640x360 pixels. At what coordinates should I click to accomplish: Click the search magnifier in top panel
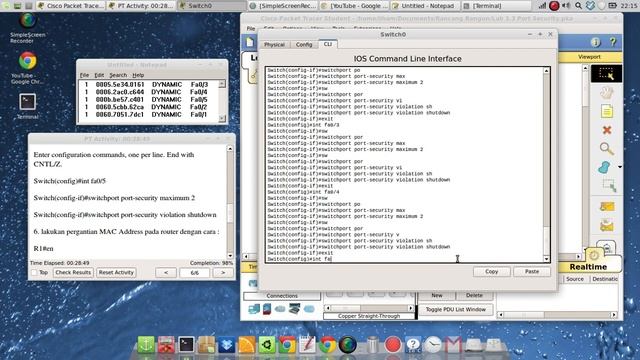[x=578, y=6]
